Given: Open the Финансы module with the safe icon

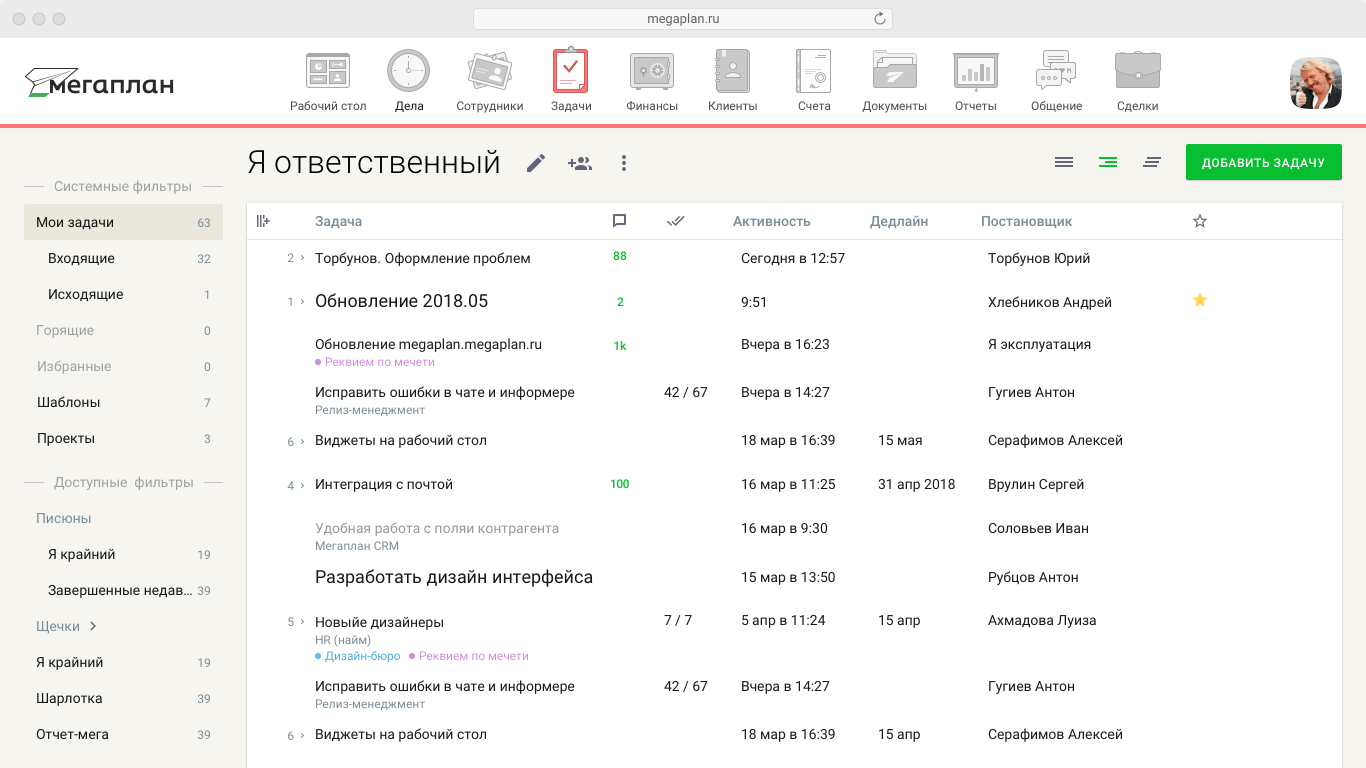Looking at the screenshot, I should click(x=651, y=70).
